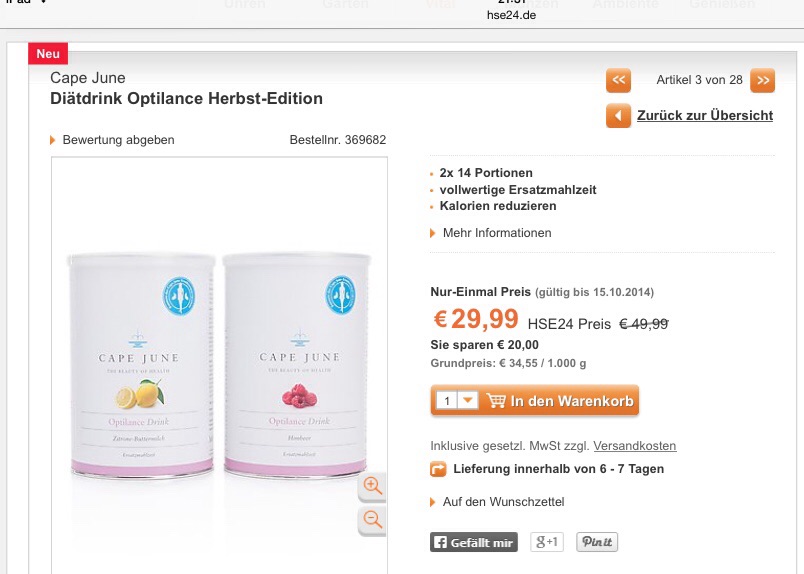Zoom in on the product image
The width and height of the screenshot is (804, 574).
[x=373, y=485]
